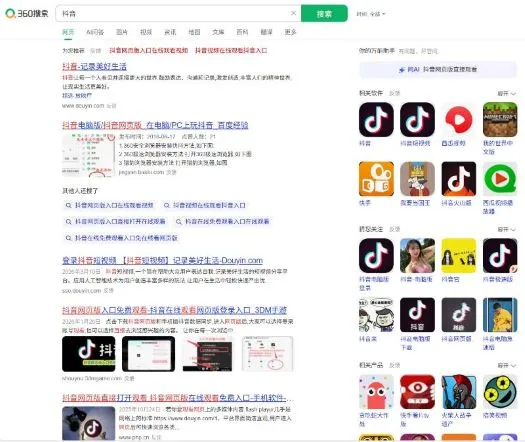Click the red suggestion 抖音视频在线观看抖音入口
The image size is (525, 442).
(x=231, y=51)
